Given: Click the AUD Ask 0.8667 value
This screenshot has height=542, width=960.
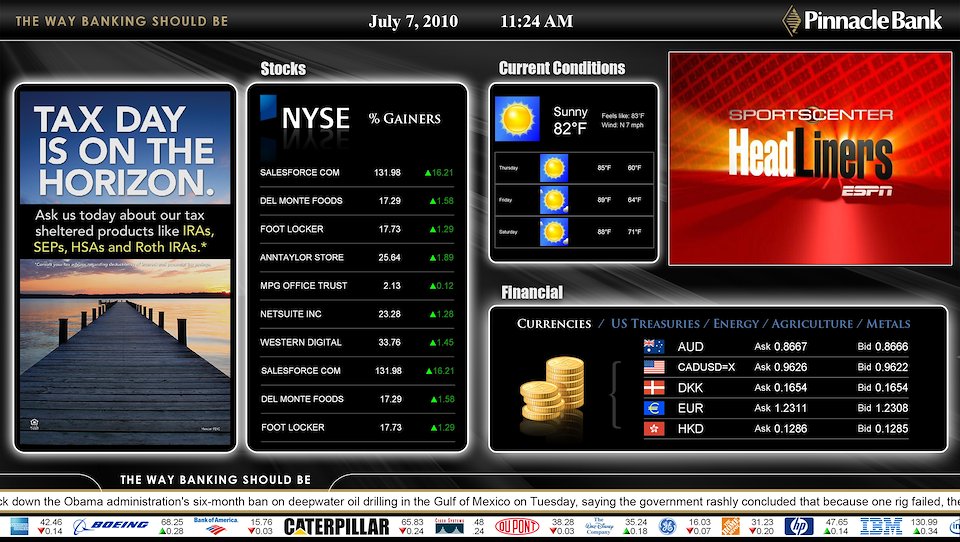Looking at the screenshot, I should pos(781,347).
